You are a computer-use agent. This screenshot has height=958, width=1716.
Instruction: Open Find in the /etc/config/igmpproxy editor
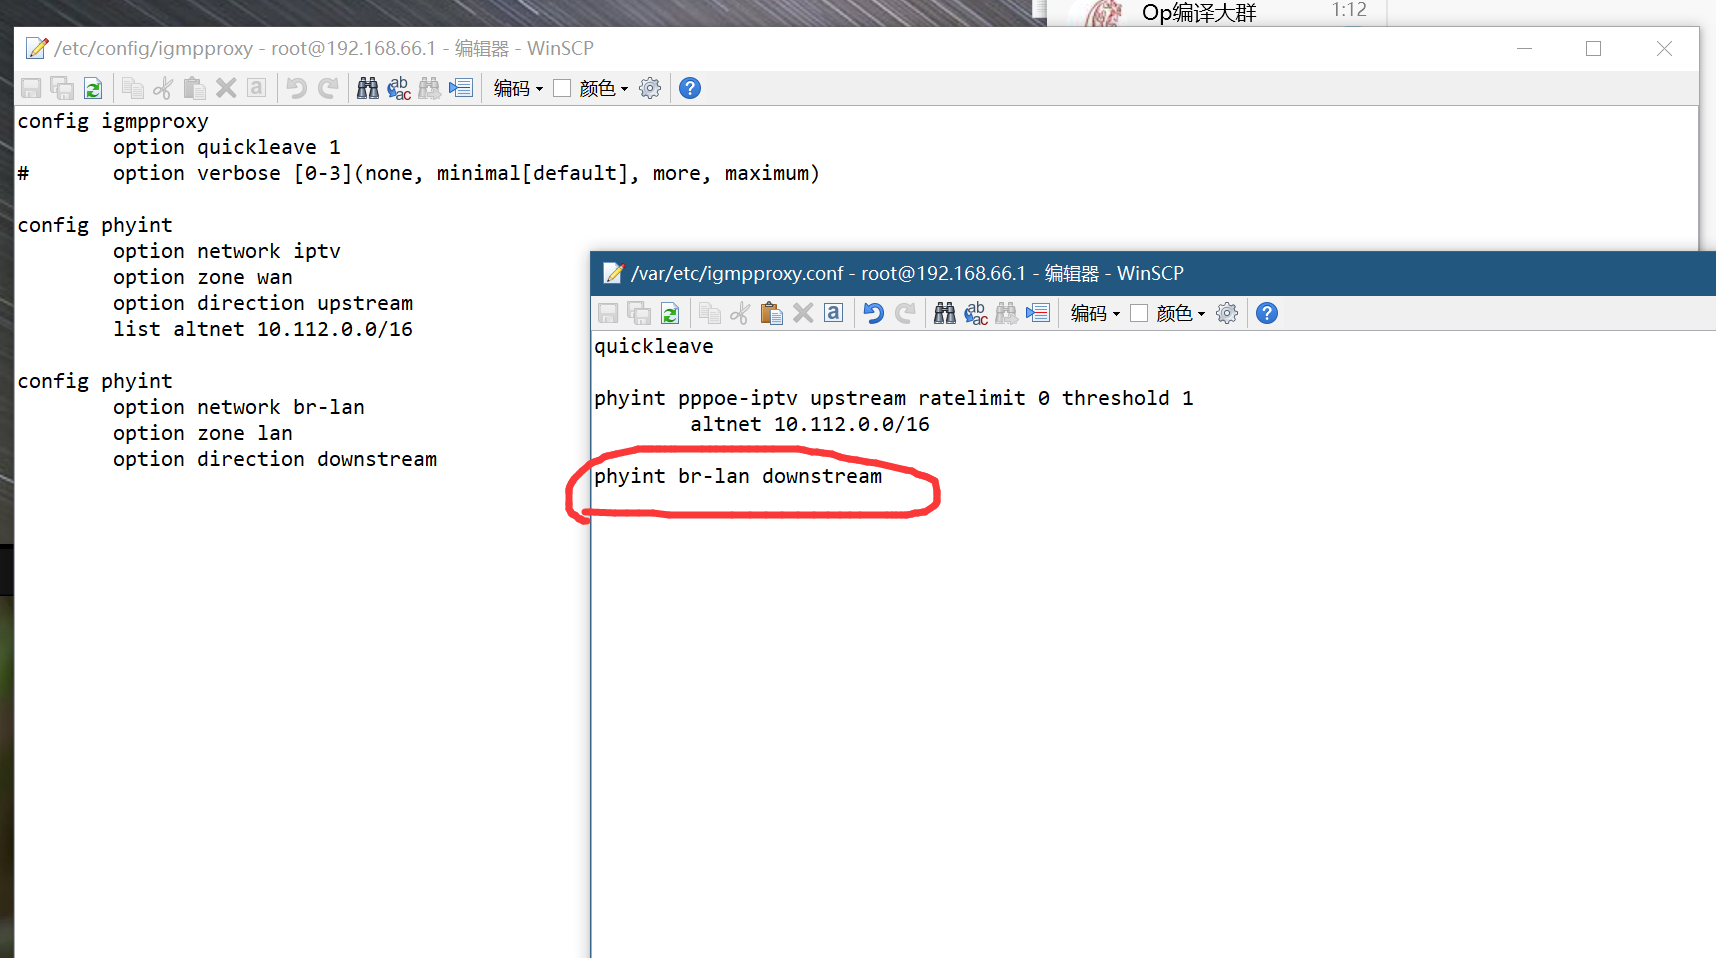click(x=367, y=88)
